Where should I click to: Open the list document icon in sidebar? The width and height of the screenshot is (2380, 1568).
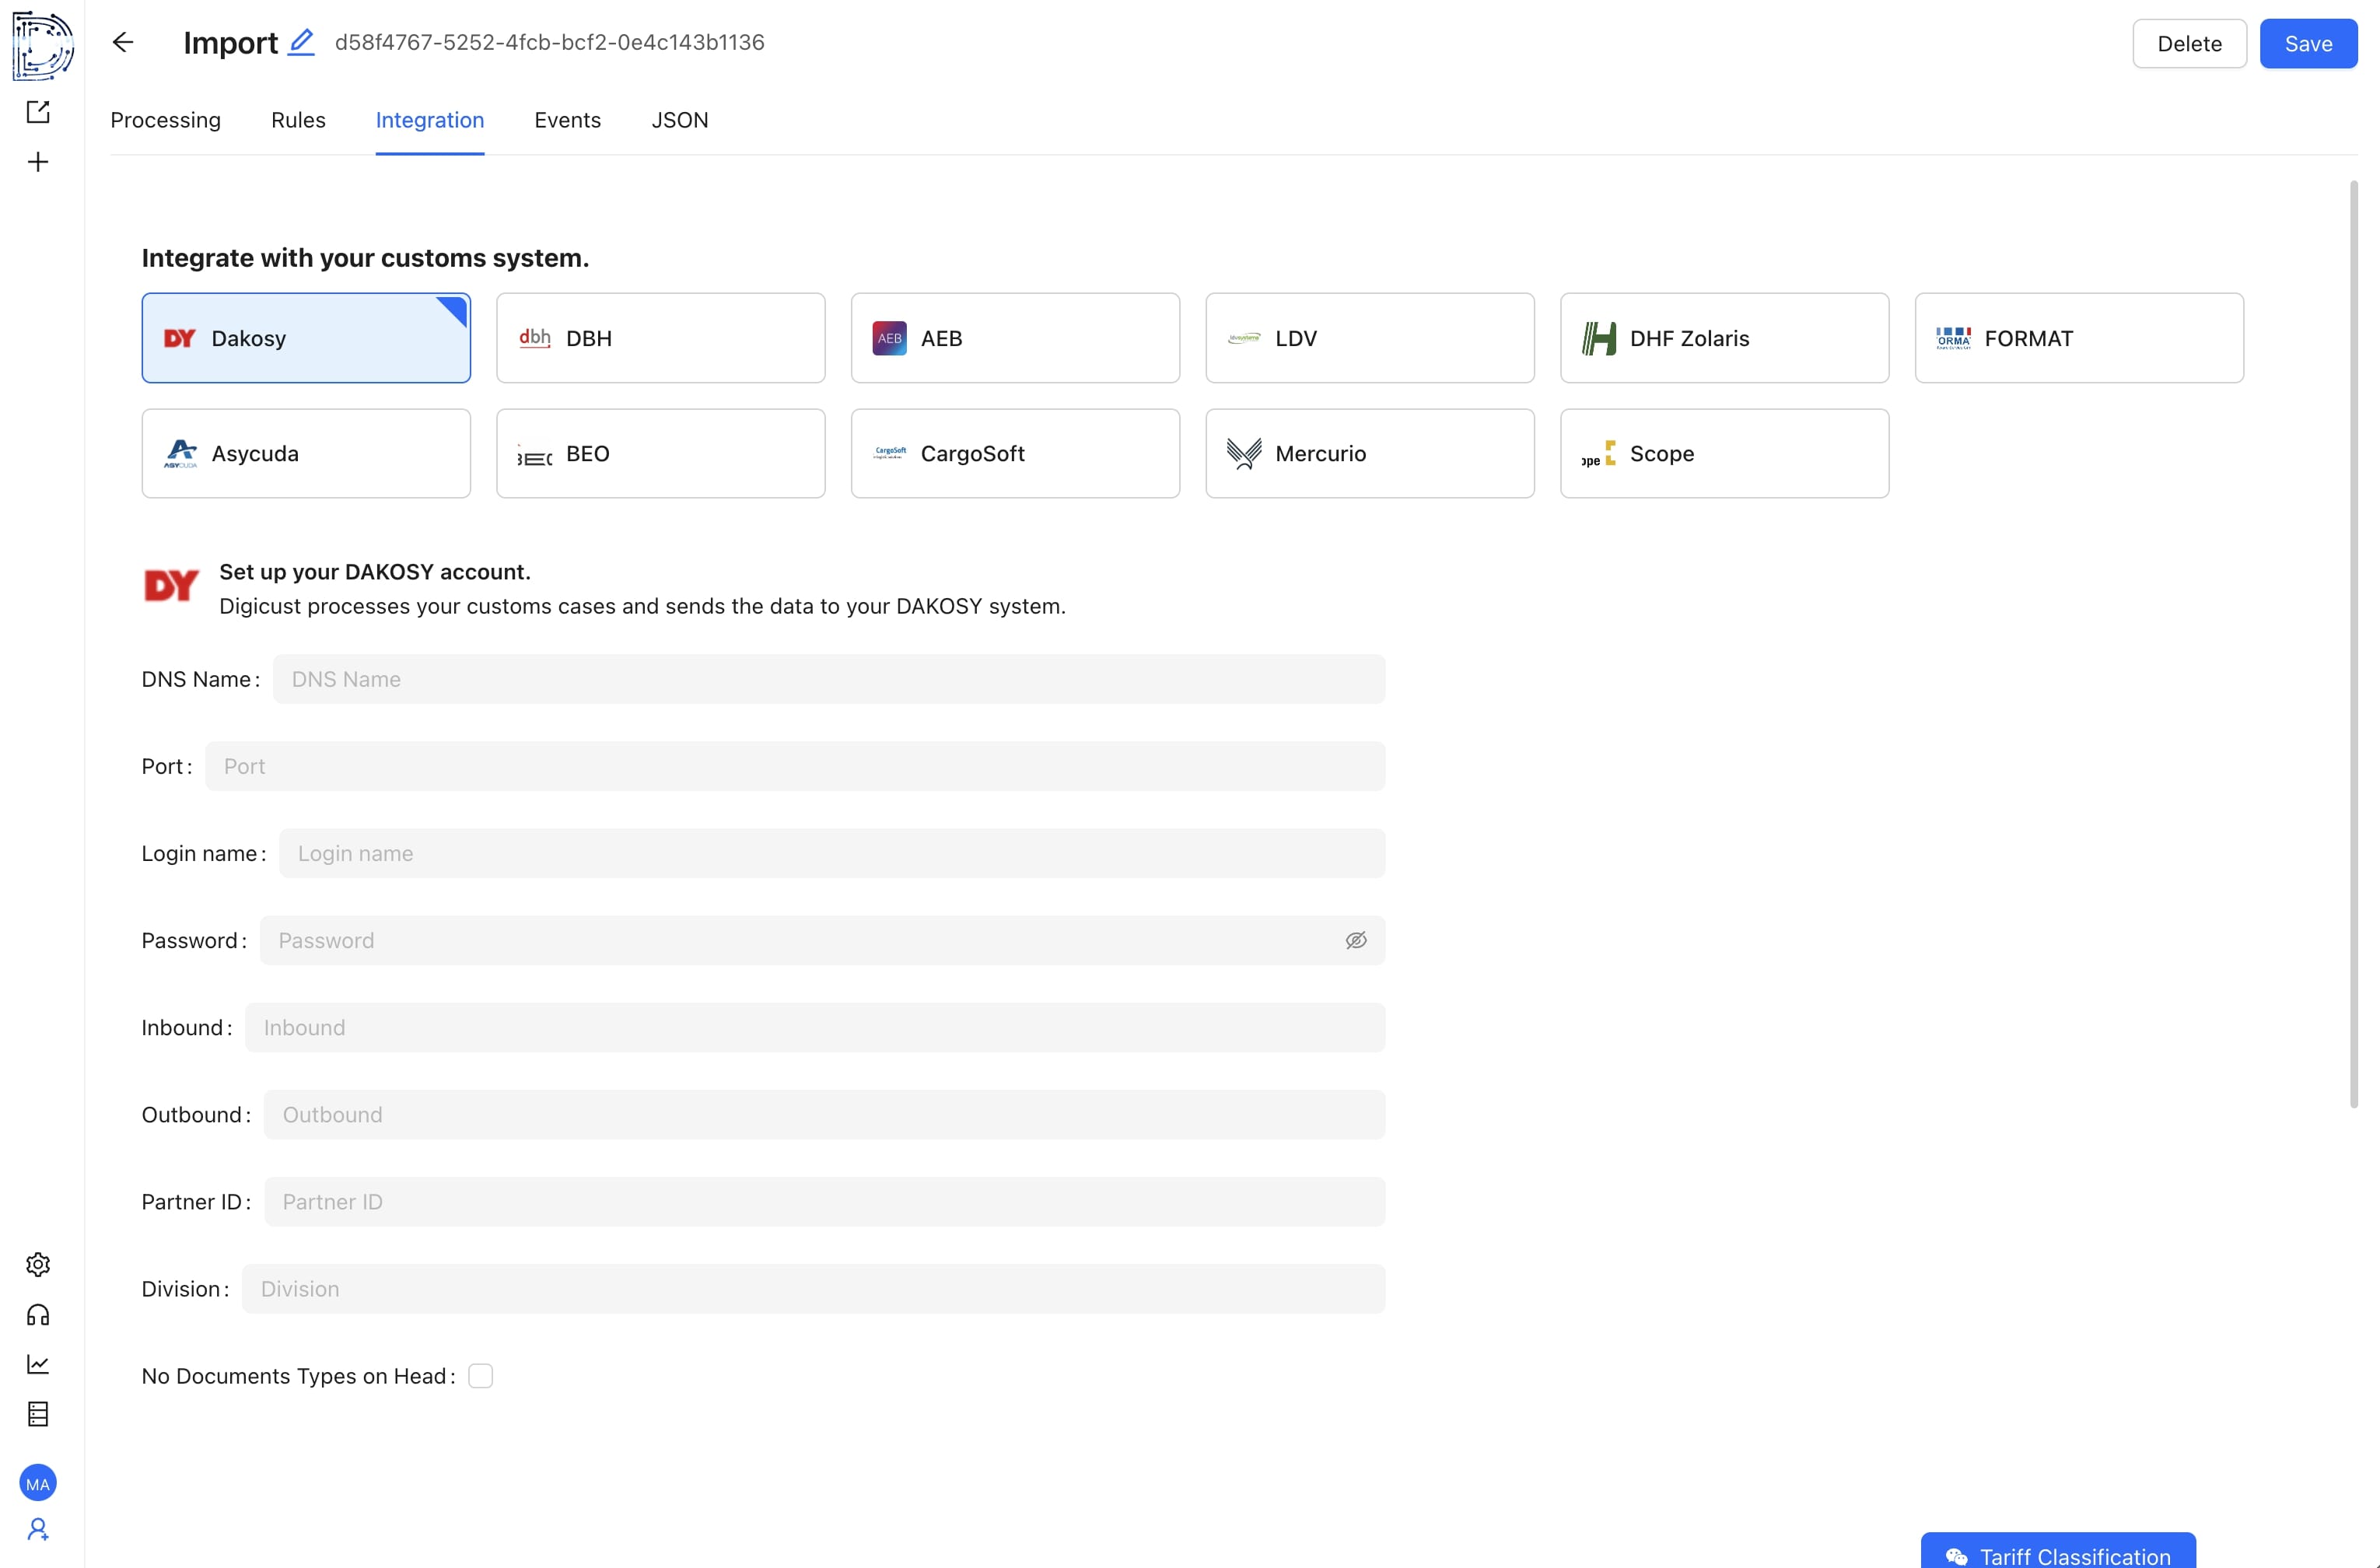coord(38,1414)
